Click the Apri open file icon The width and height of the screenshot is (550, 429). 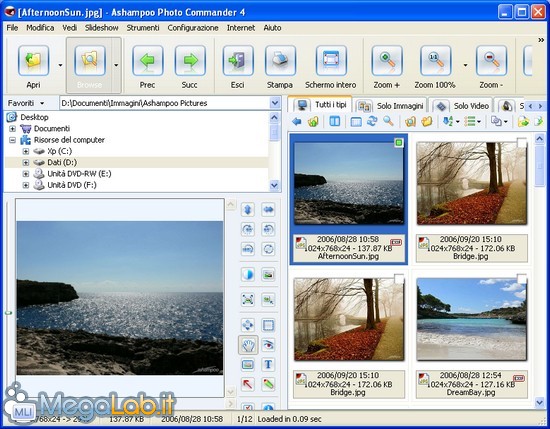point(33,60)
